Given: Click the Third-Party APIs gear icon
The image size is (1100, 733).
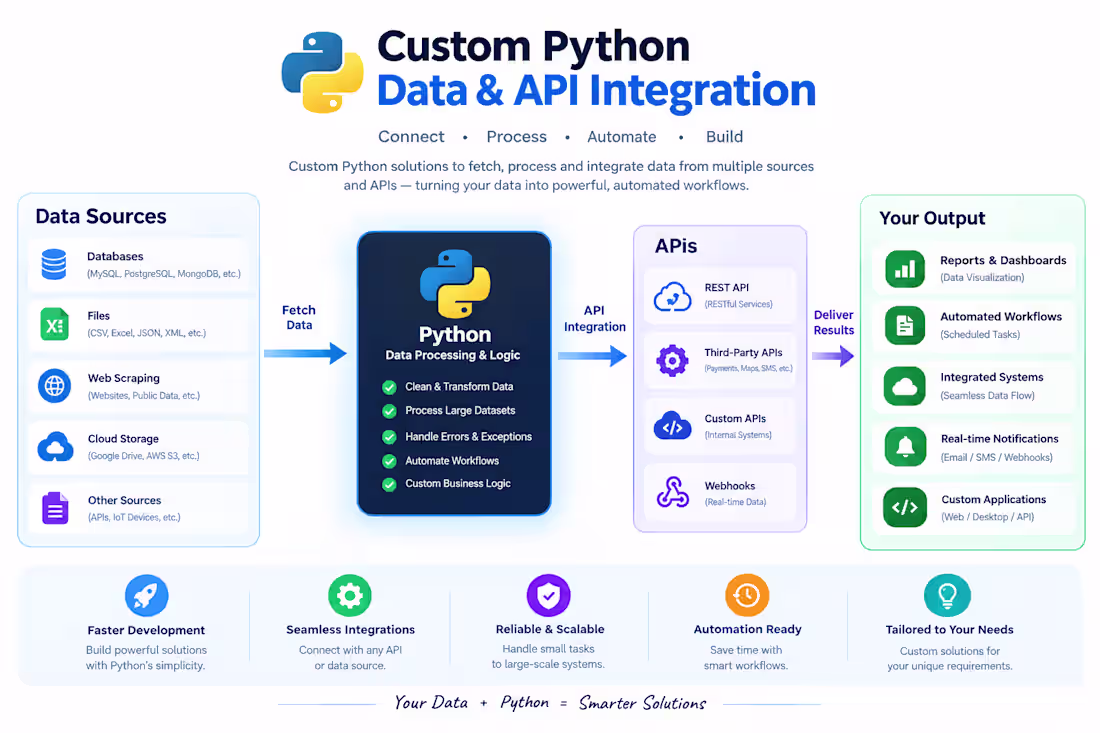Looking at the screenshot, I should (672, 361).
